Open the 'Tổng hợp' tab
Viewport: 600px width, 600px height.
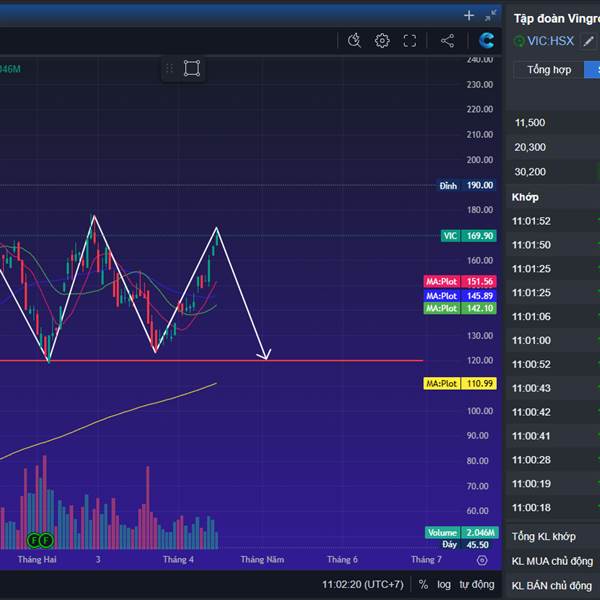pyautogui.click(x=549, y=70)
